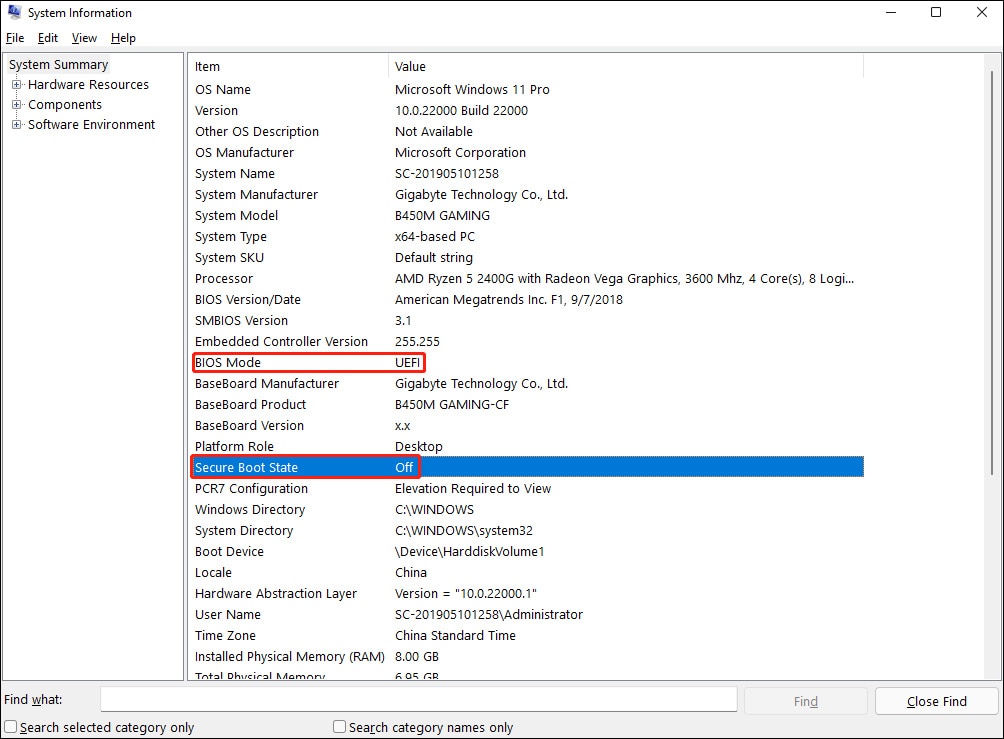The height and width of the screenshot is (739, 1004).
Task: Select the OS Name row
Action: pos(527,90)
